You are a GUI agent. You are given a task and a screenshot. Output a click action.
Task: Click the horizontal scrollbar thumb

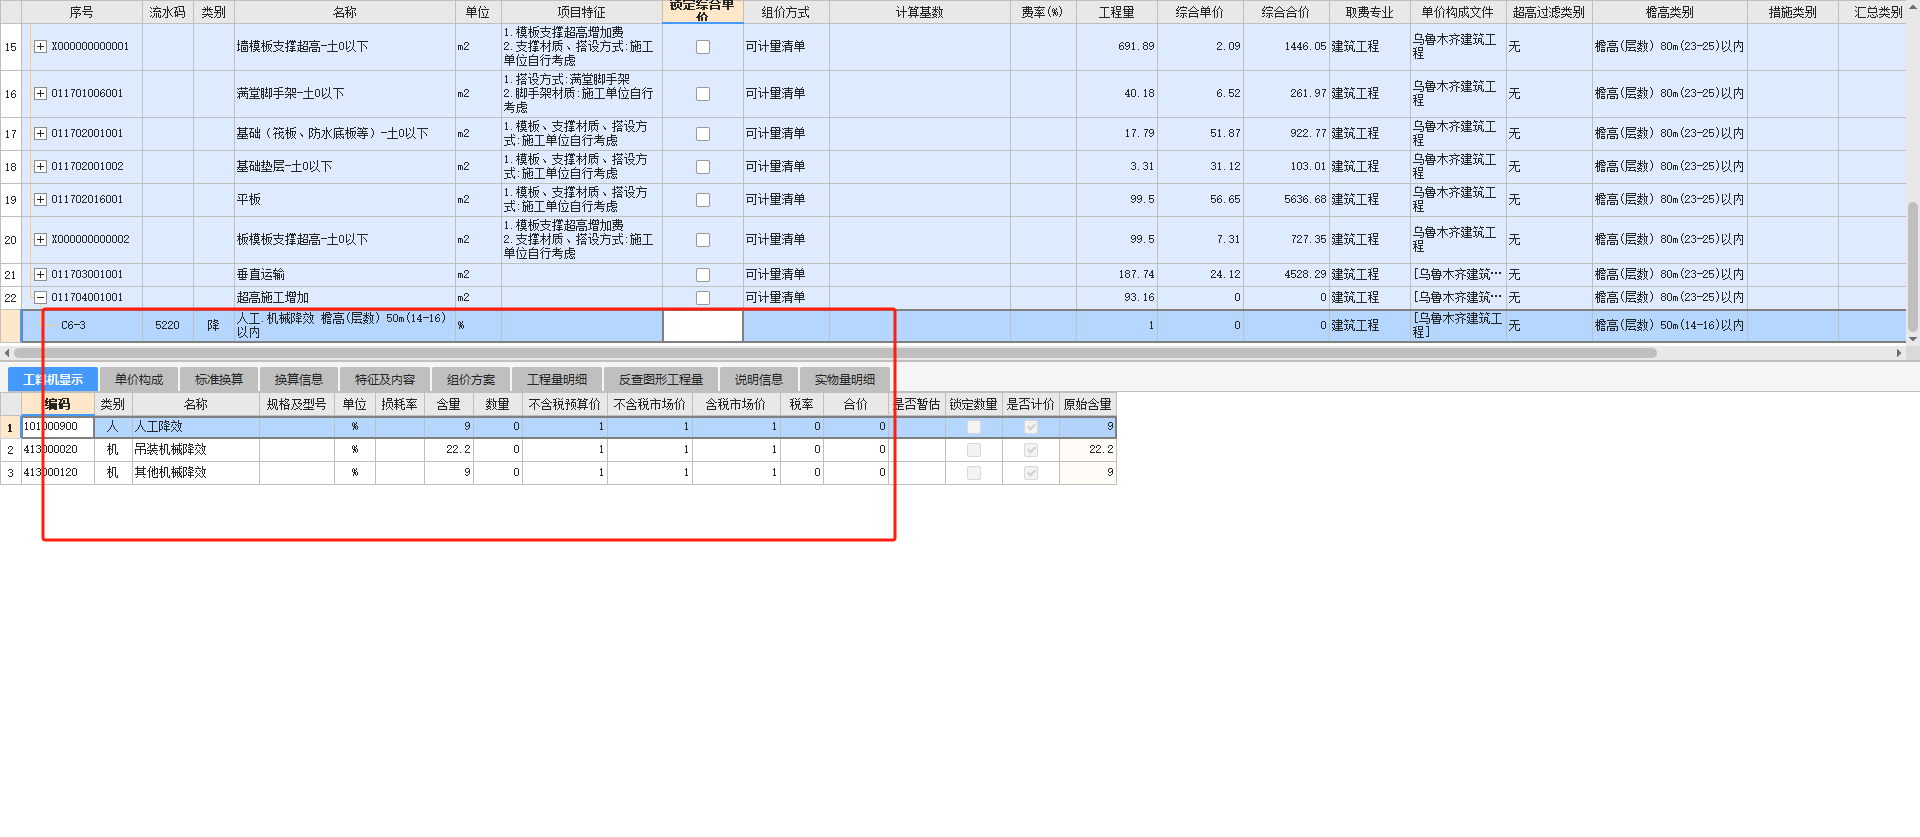(x=835, y=353)
